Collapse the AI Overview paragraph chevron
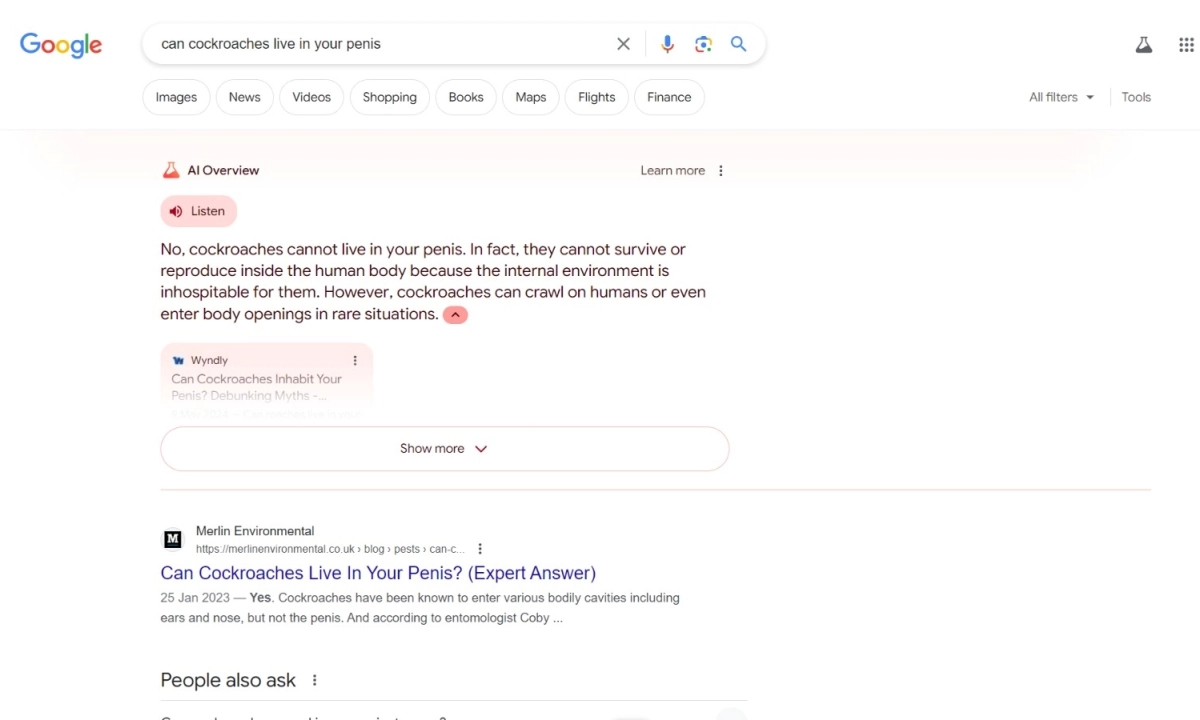 [455, 315]
